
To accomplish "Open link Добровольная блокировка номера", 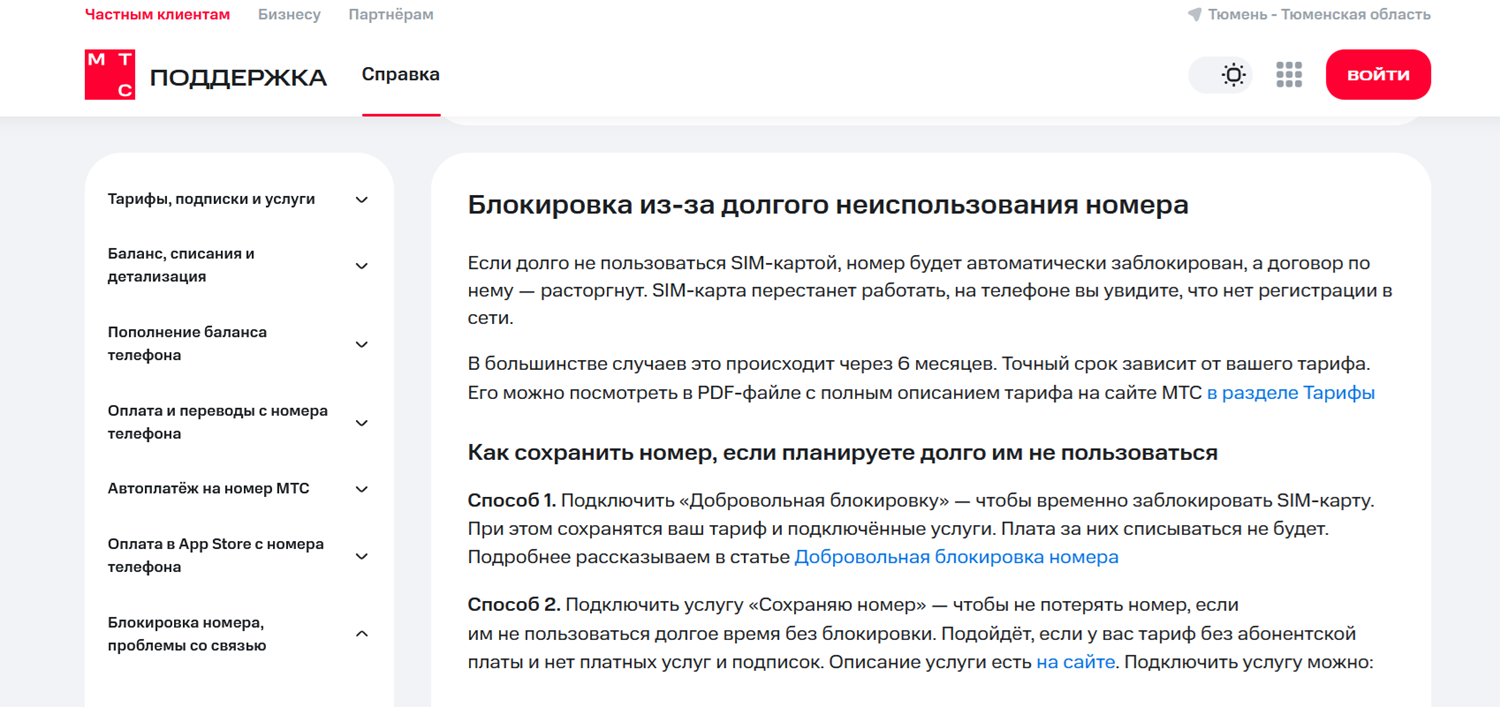I will pyautogui.click(x=956, y=557).
